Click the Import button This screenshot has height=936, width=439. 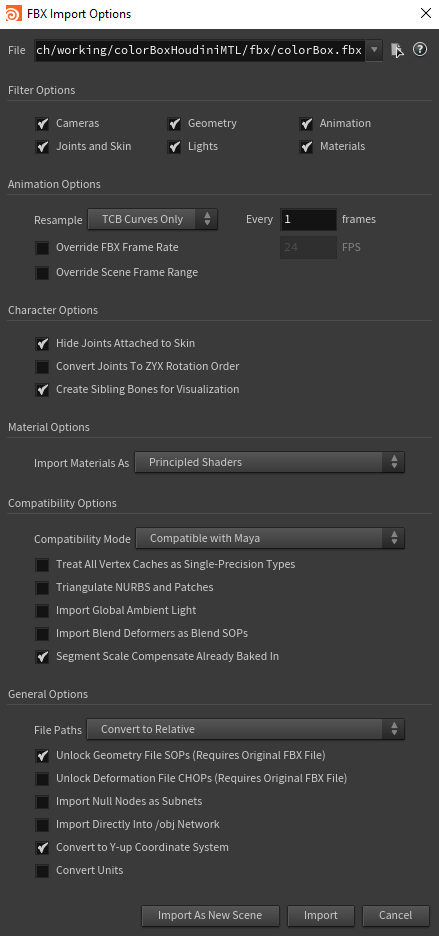[x=321, y=916]
